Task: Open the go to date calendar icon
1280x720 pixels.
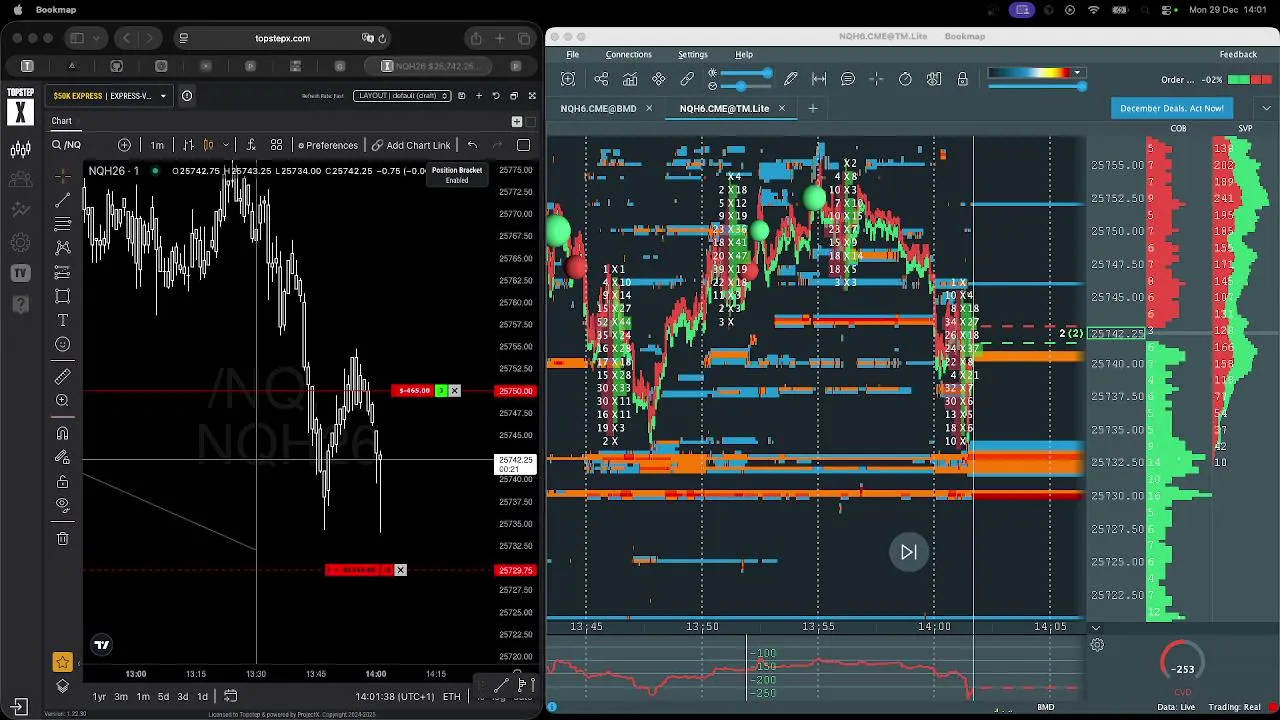Action: (x=230, y=696)
